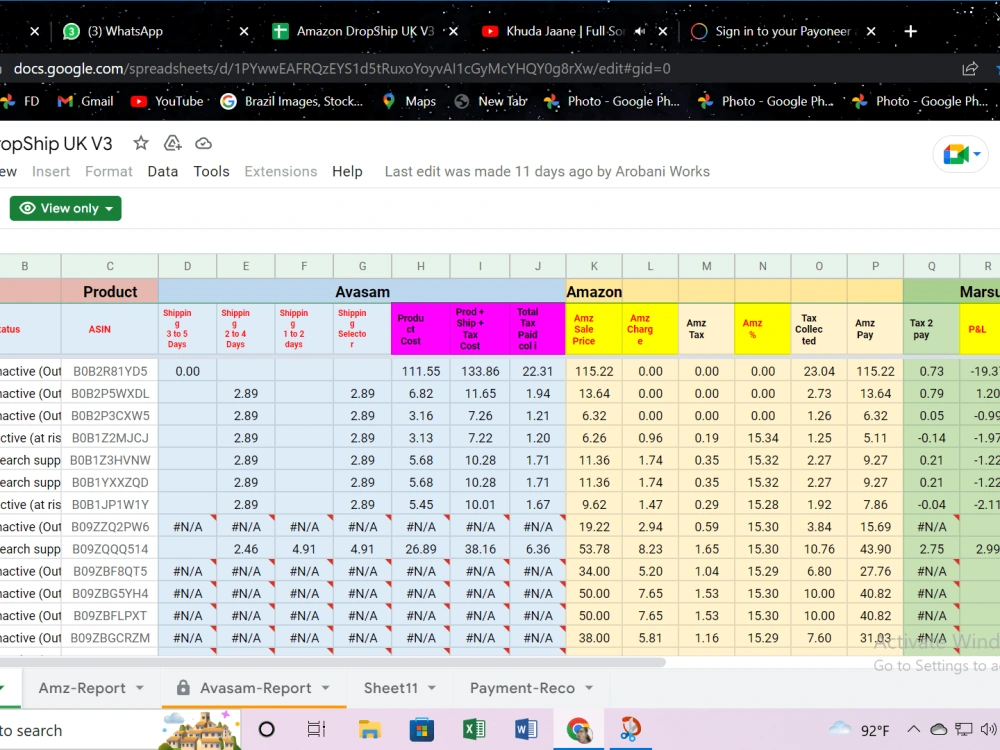Screen dimensions: 1000x750
Task: Open the New Tab bookmark
Action: pos(491,101)
